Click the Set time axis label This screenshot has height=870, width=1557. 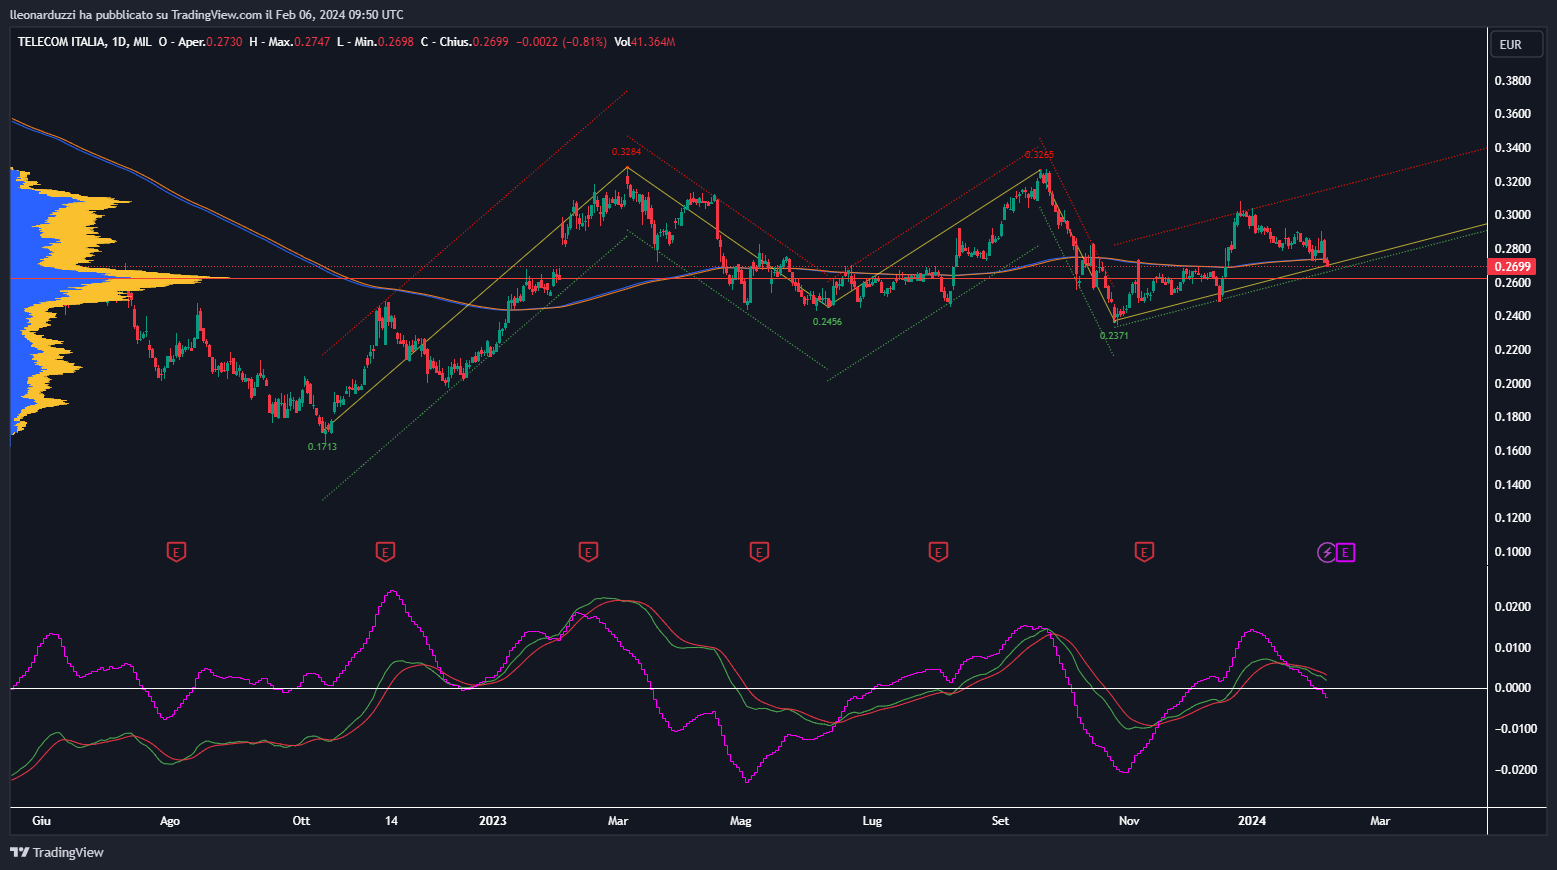[1000, 821]
